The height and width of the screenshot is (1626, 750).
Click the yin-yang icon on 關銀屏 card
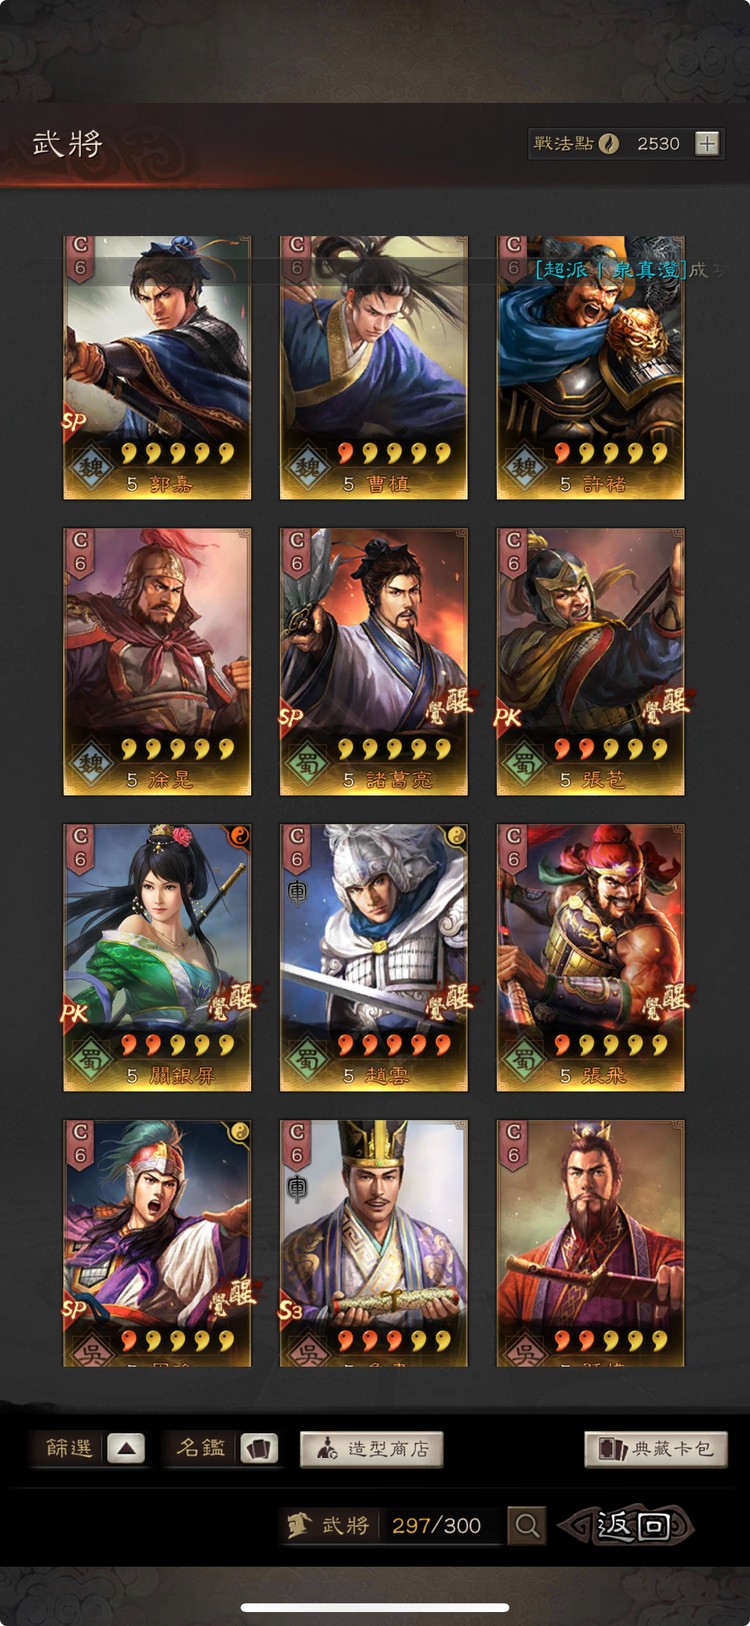click(239, 836)
